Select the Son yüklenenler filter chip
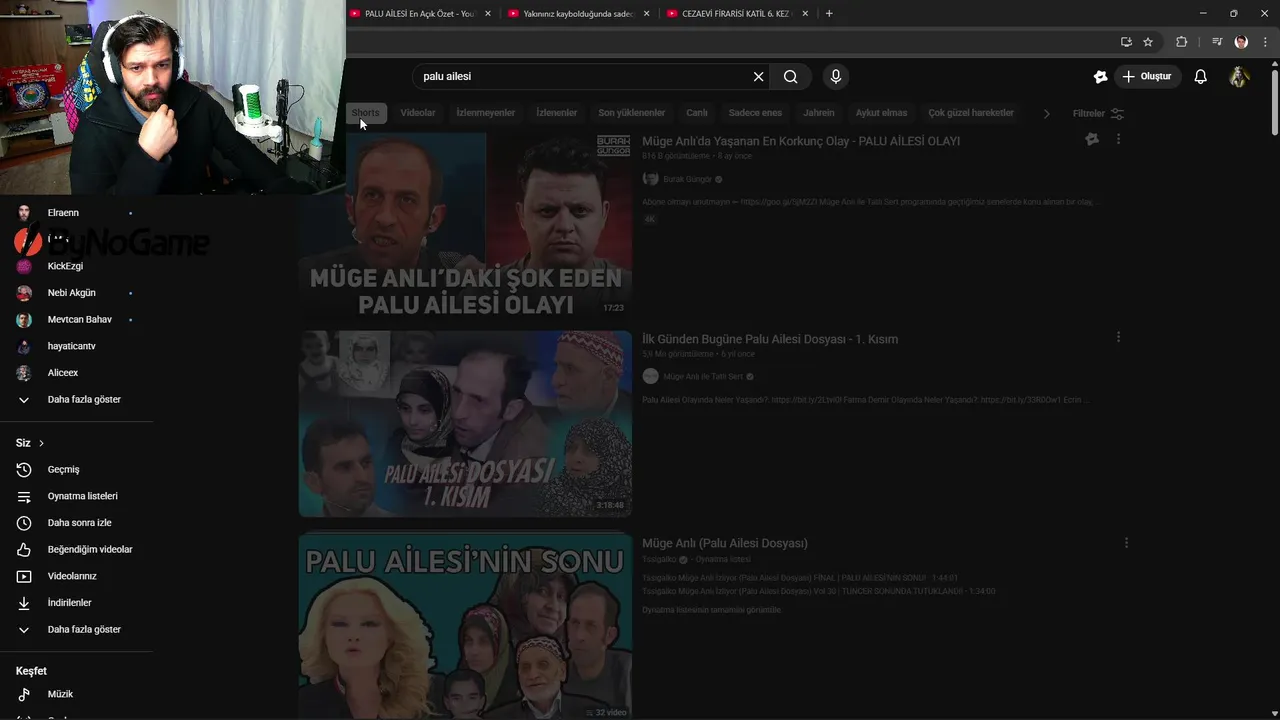 click(632, 113)
